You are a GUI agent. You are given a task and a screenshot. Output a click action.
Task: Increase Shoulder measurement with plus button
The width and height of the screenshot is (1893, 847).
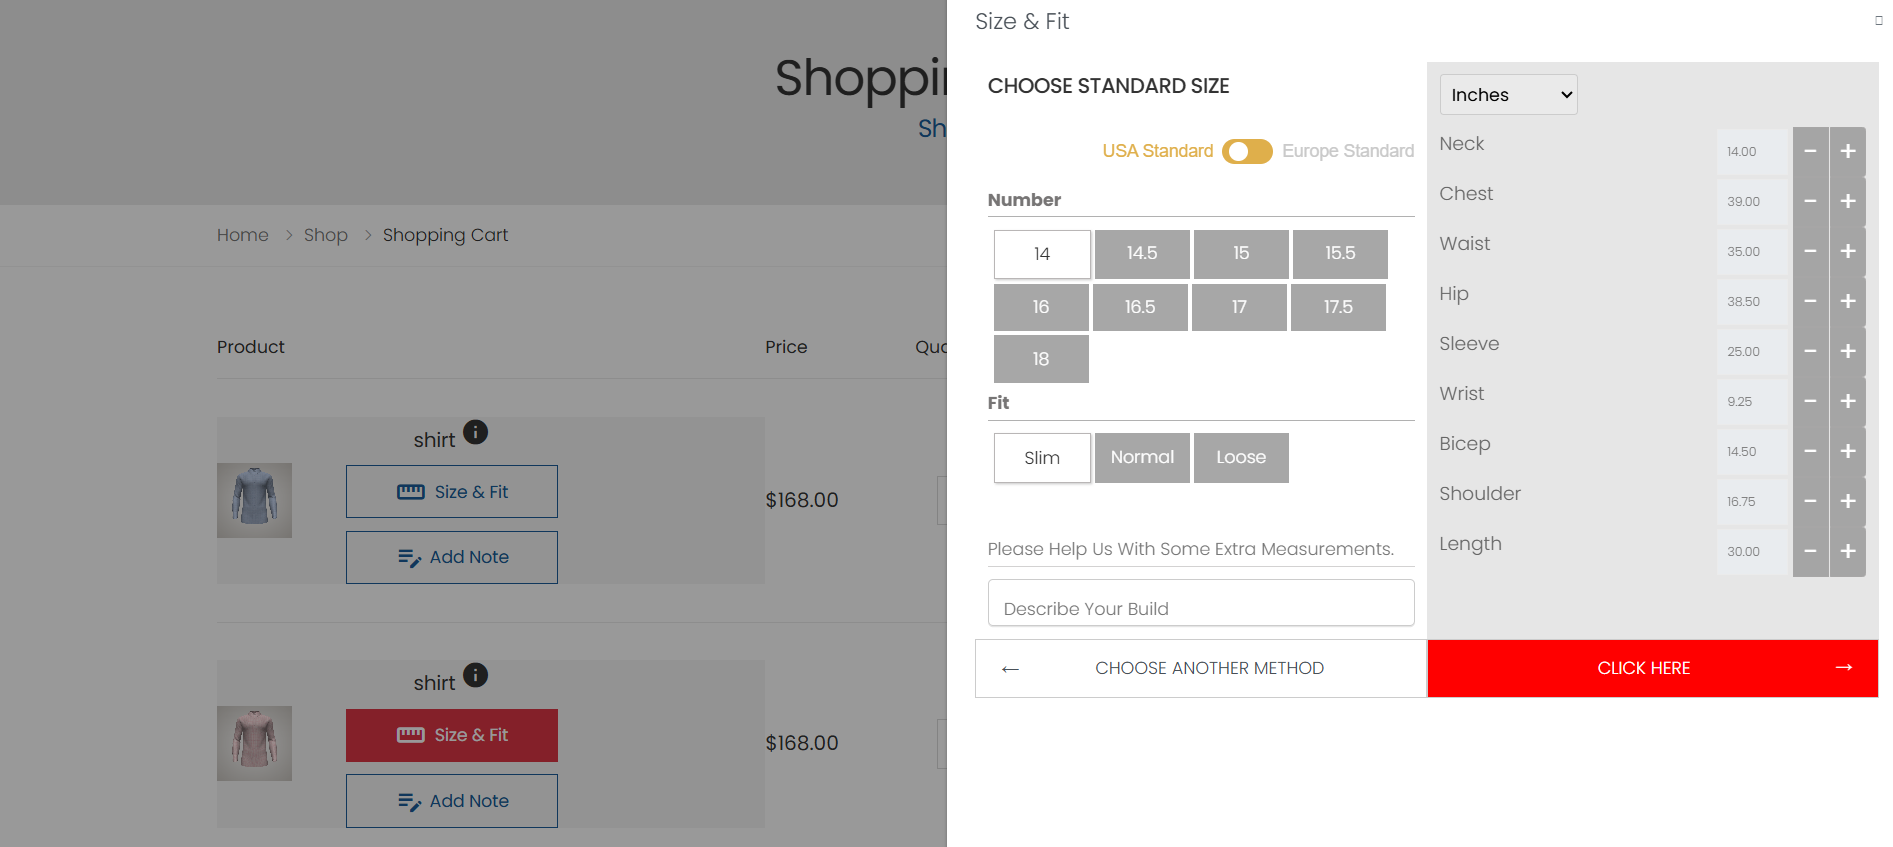[1847, 501]
